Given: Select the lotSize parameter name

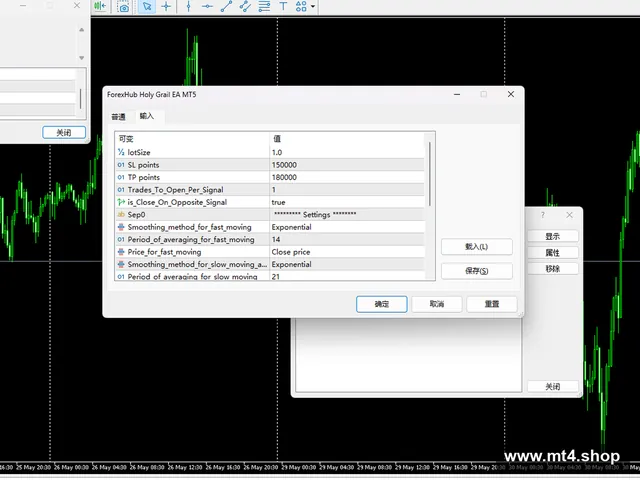Looking at the screenshot, I should point(139,152).
